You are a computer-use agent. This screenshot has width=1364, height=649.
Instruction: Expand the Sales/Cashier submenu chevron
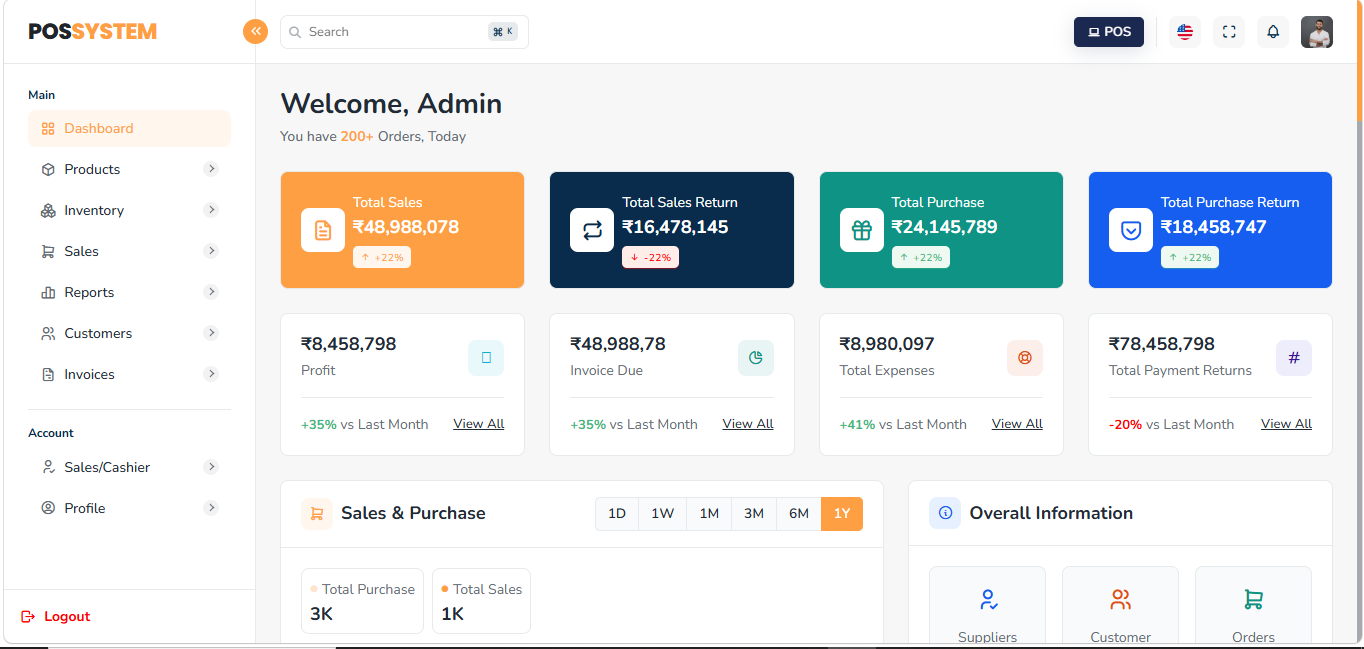coord(211,467)
